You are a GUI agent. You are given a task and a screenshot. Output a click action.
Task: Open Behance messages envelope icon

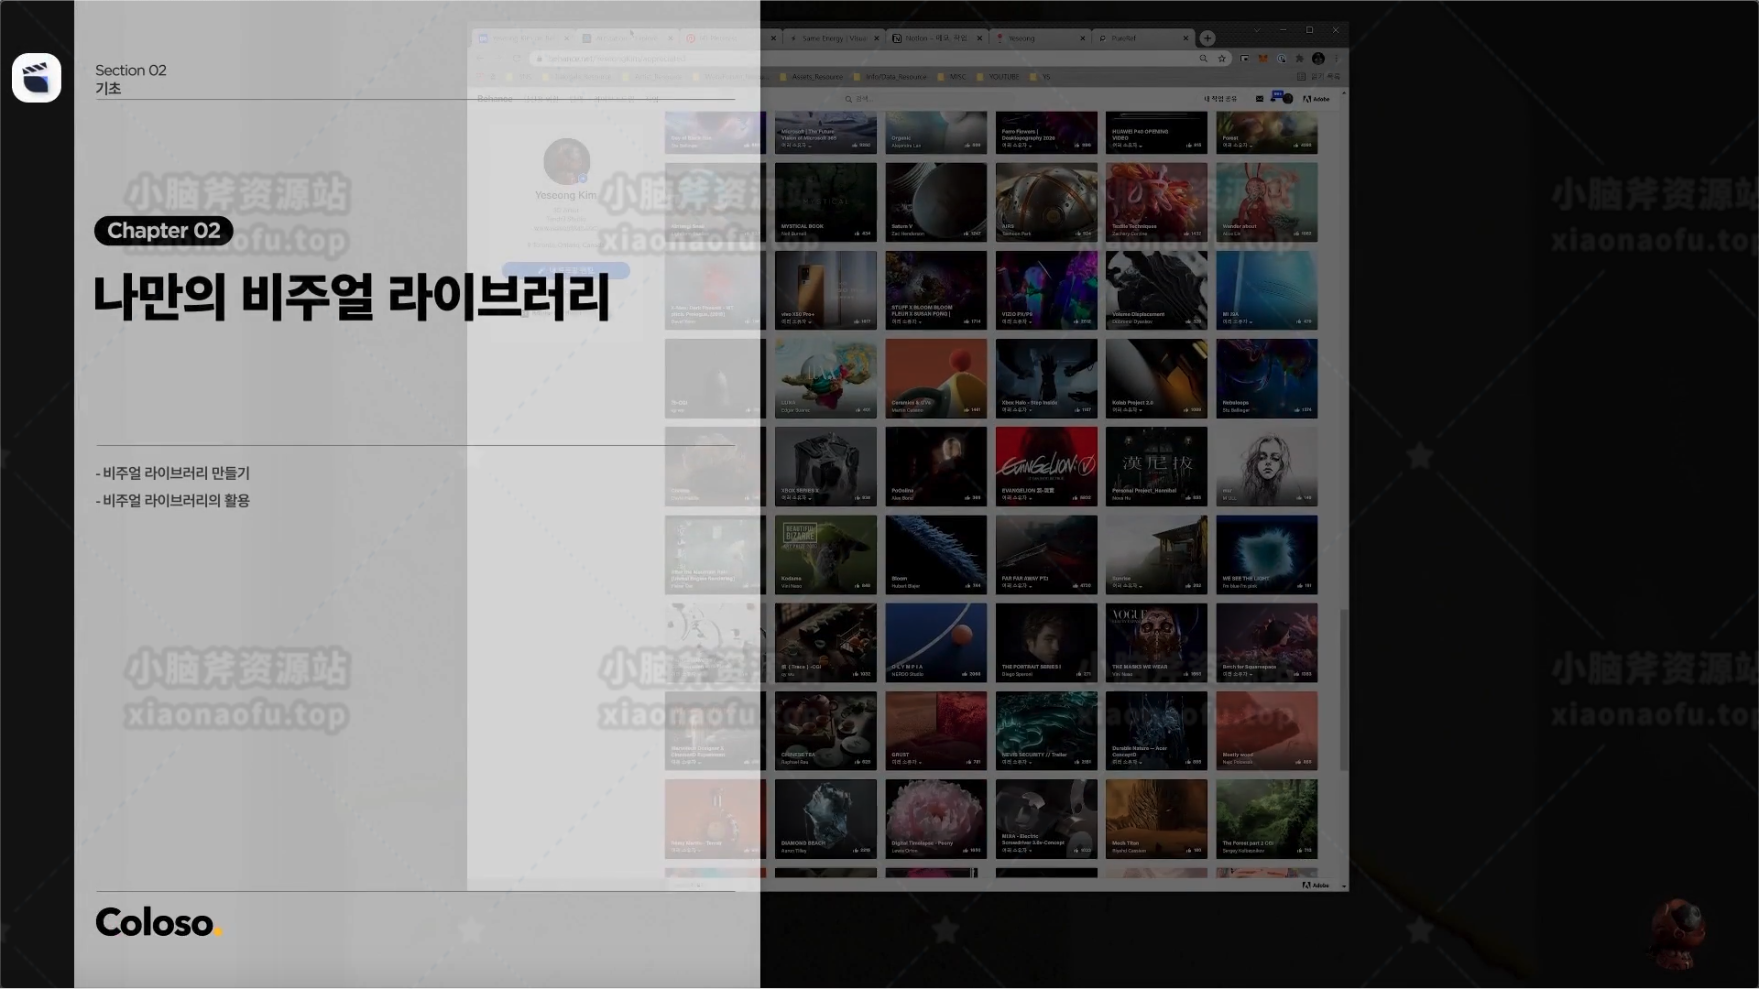pyautogui.click(x=1259, y=99)
